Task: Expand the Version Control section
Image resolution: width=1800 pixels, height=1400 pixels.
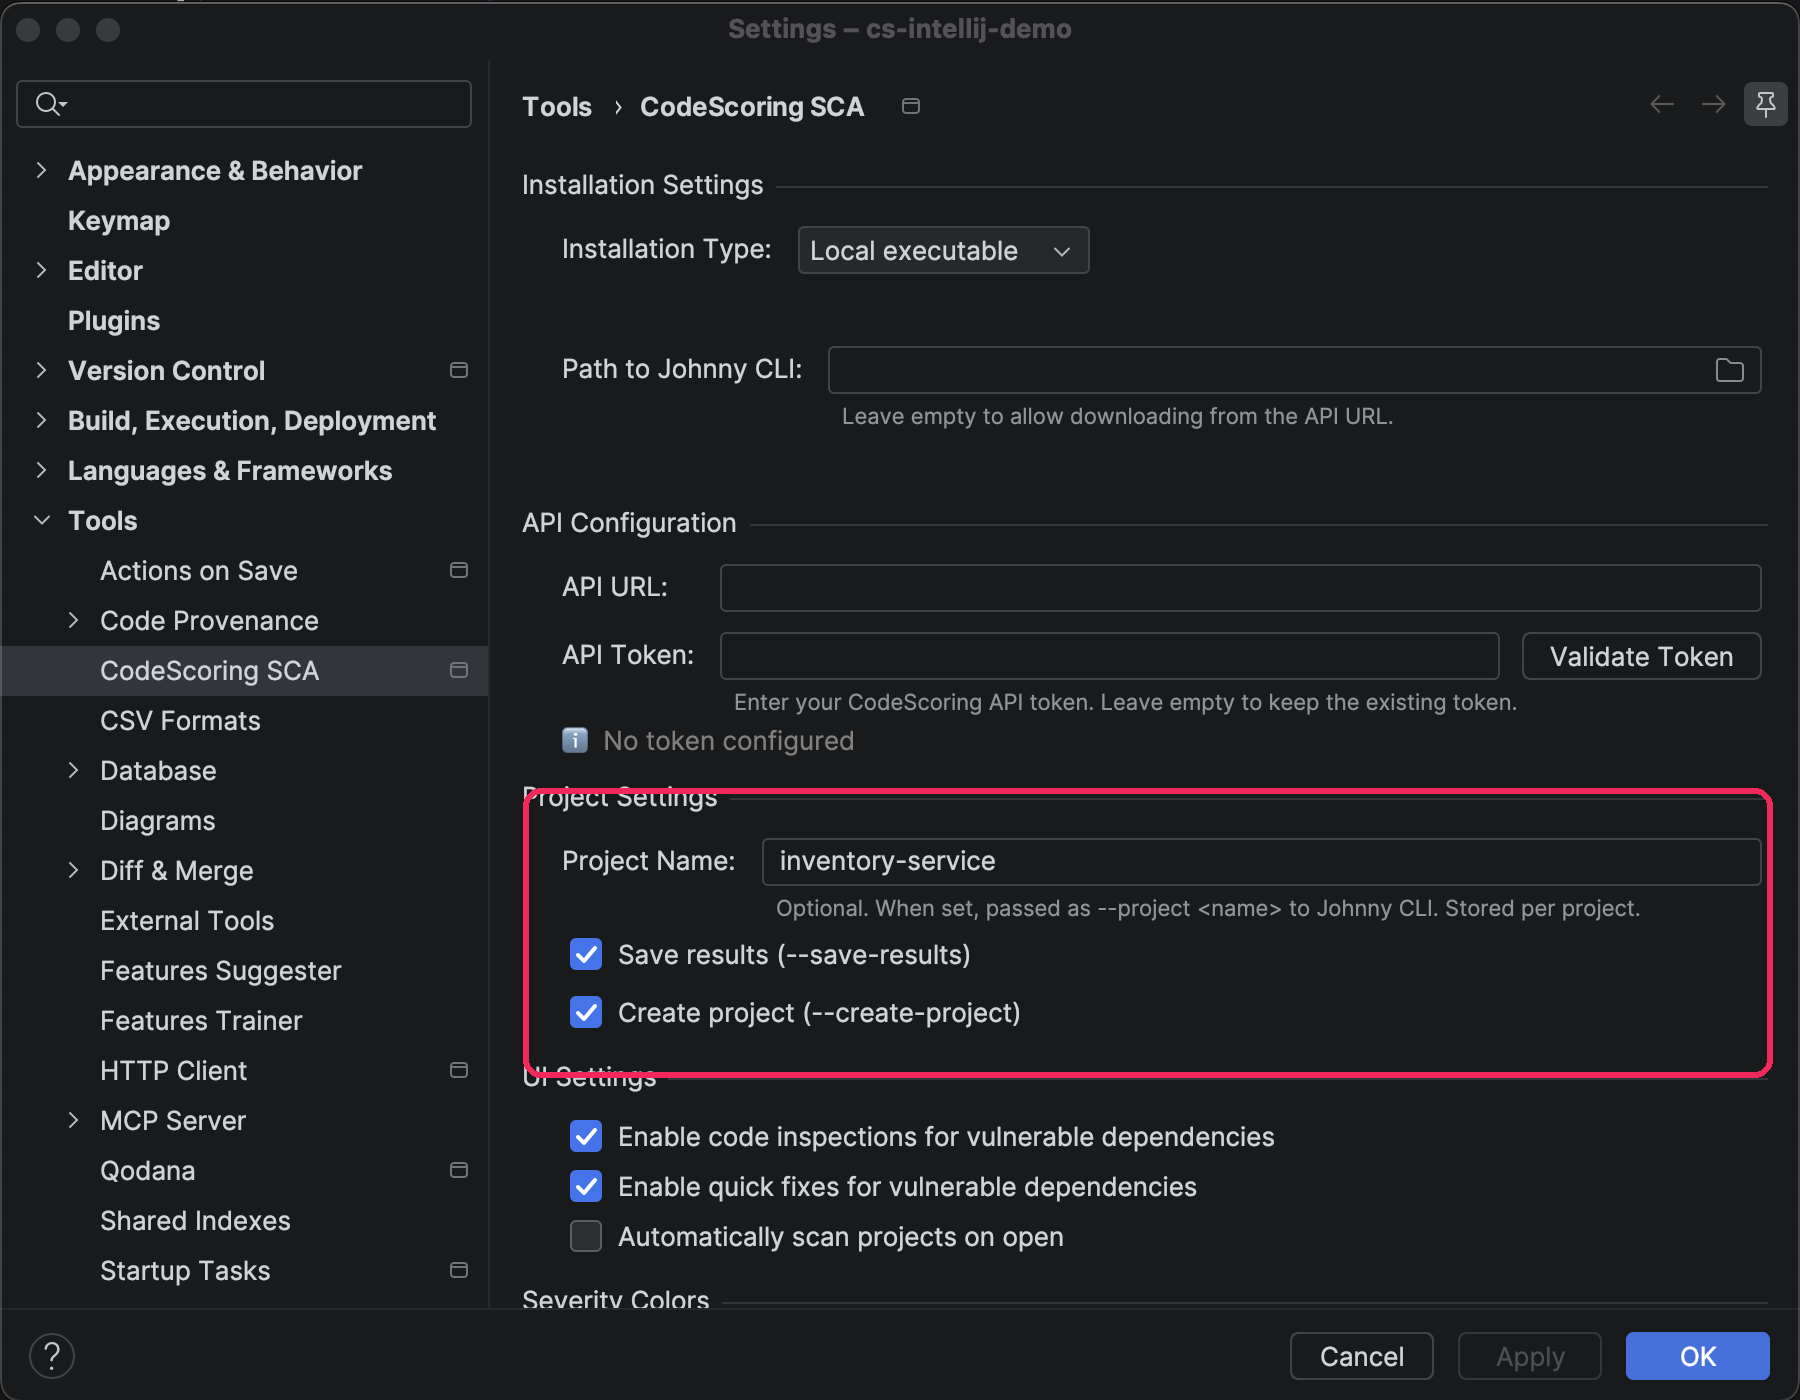Action: (41, 370)
